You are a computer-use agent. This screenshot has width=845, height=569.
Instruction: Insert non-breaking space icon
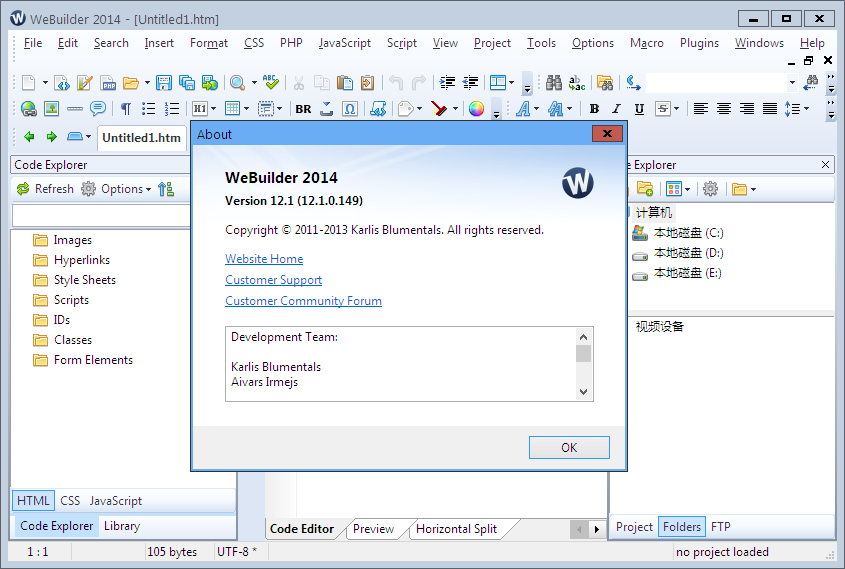(327, 109)
